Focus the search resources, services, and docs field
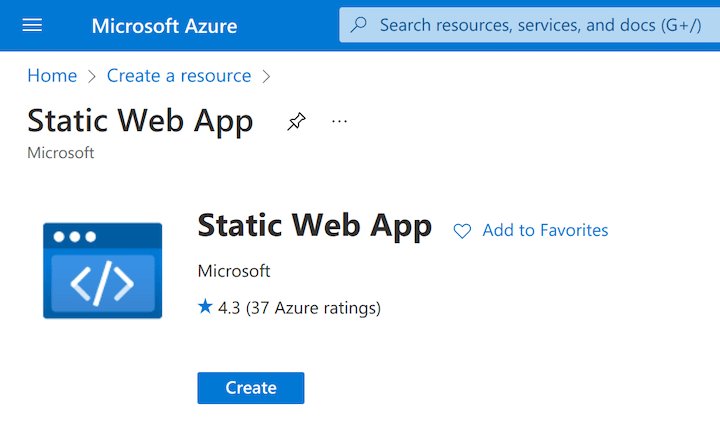 tap(540, 25)
